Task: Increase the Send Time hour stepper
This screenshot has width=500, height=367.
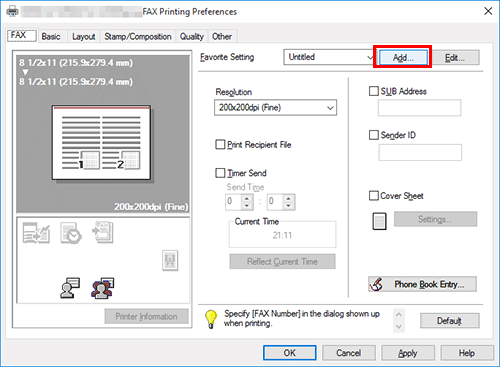Action: point(247,198)
